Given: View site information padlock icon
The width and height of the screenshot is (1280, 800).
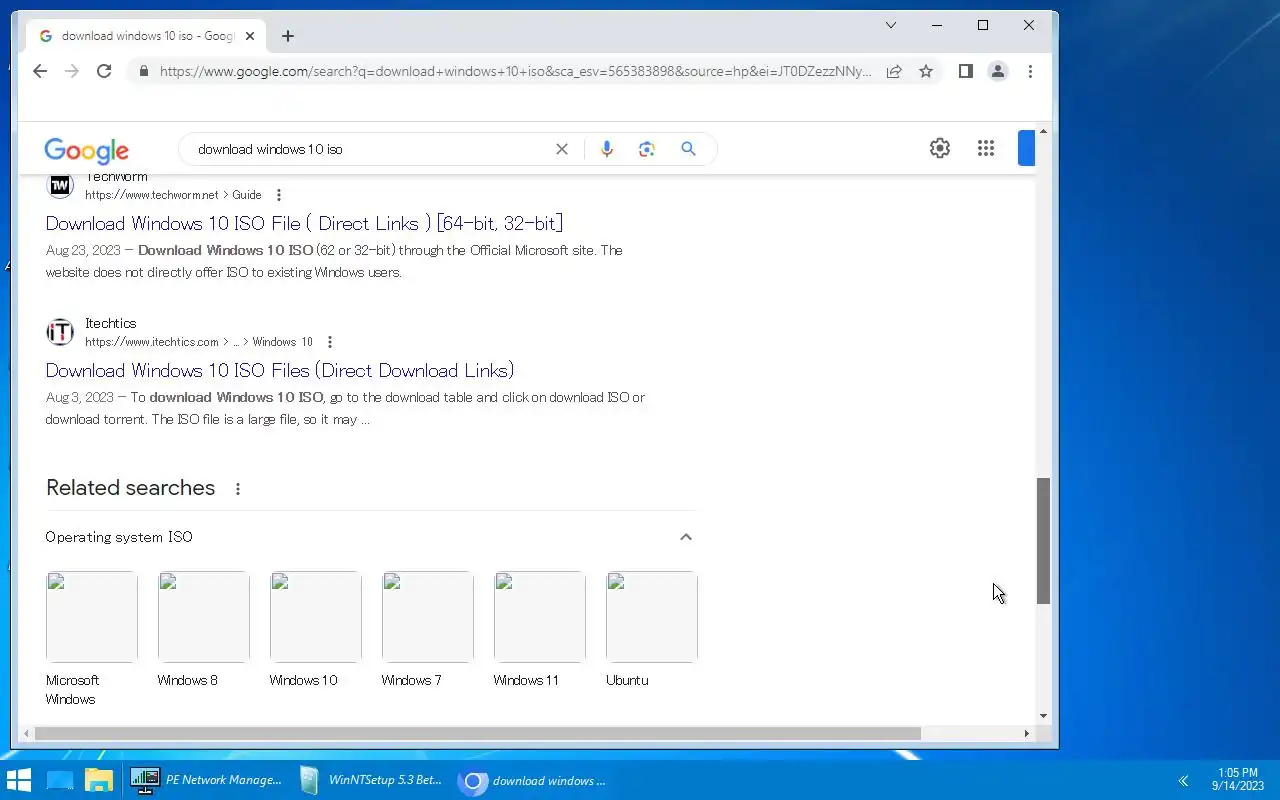Looking at the screenshot, I should click(144, 71).
